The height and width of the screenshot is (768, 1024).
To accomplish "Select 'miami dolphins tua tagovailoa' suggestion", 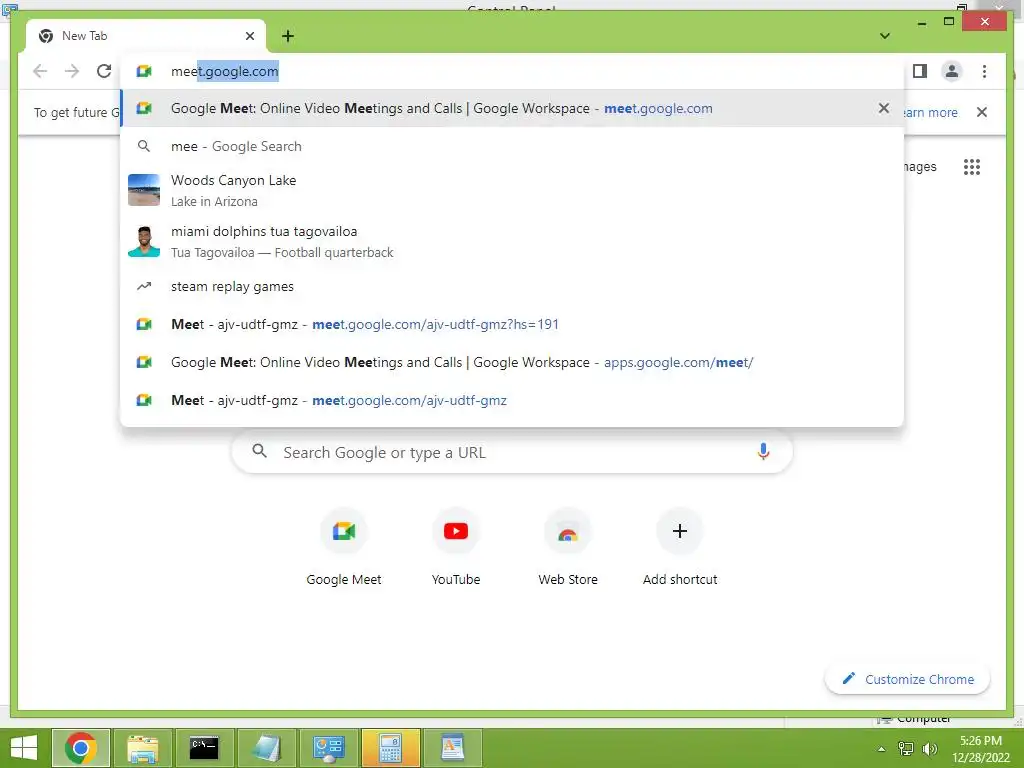I will pos(512,242).
